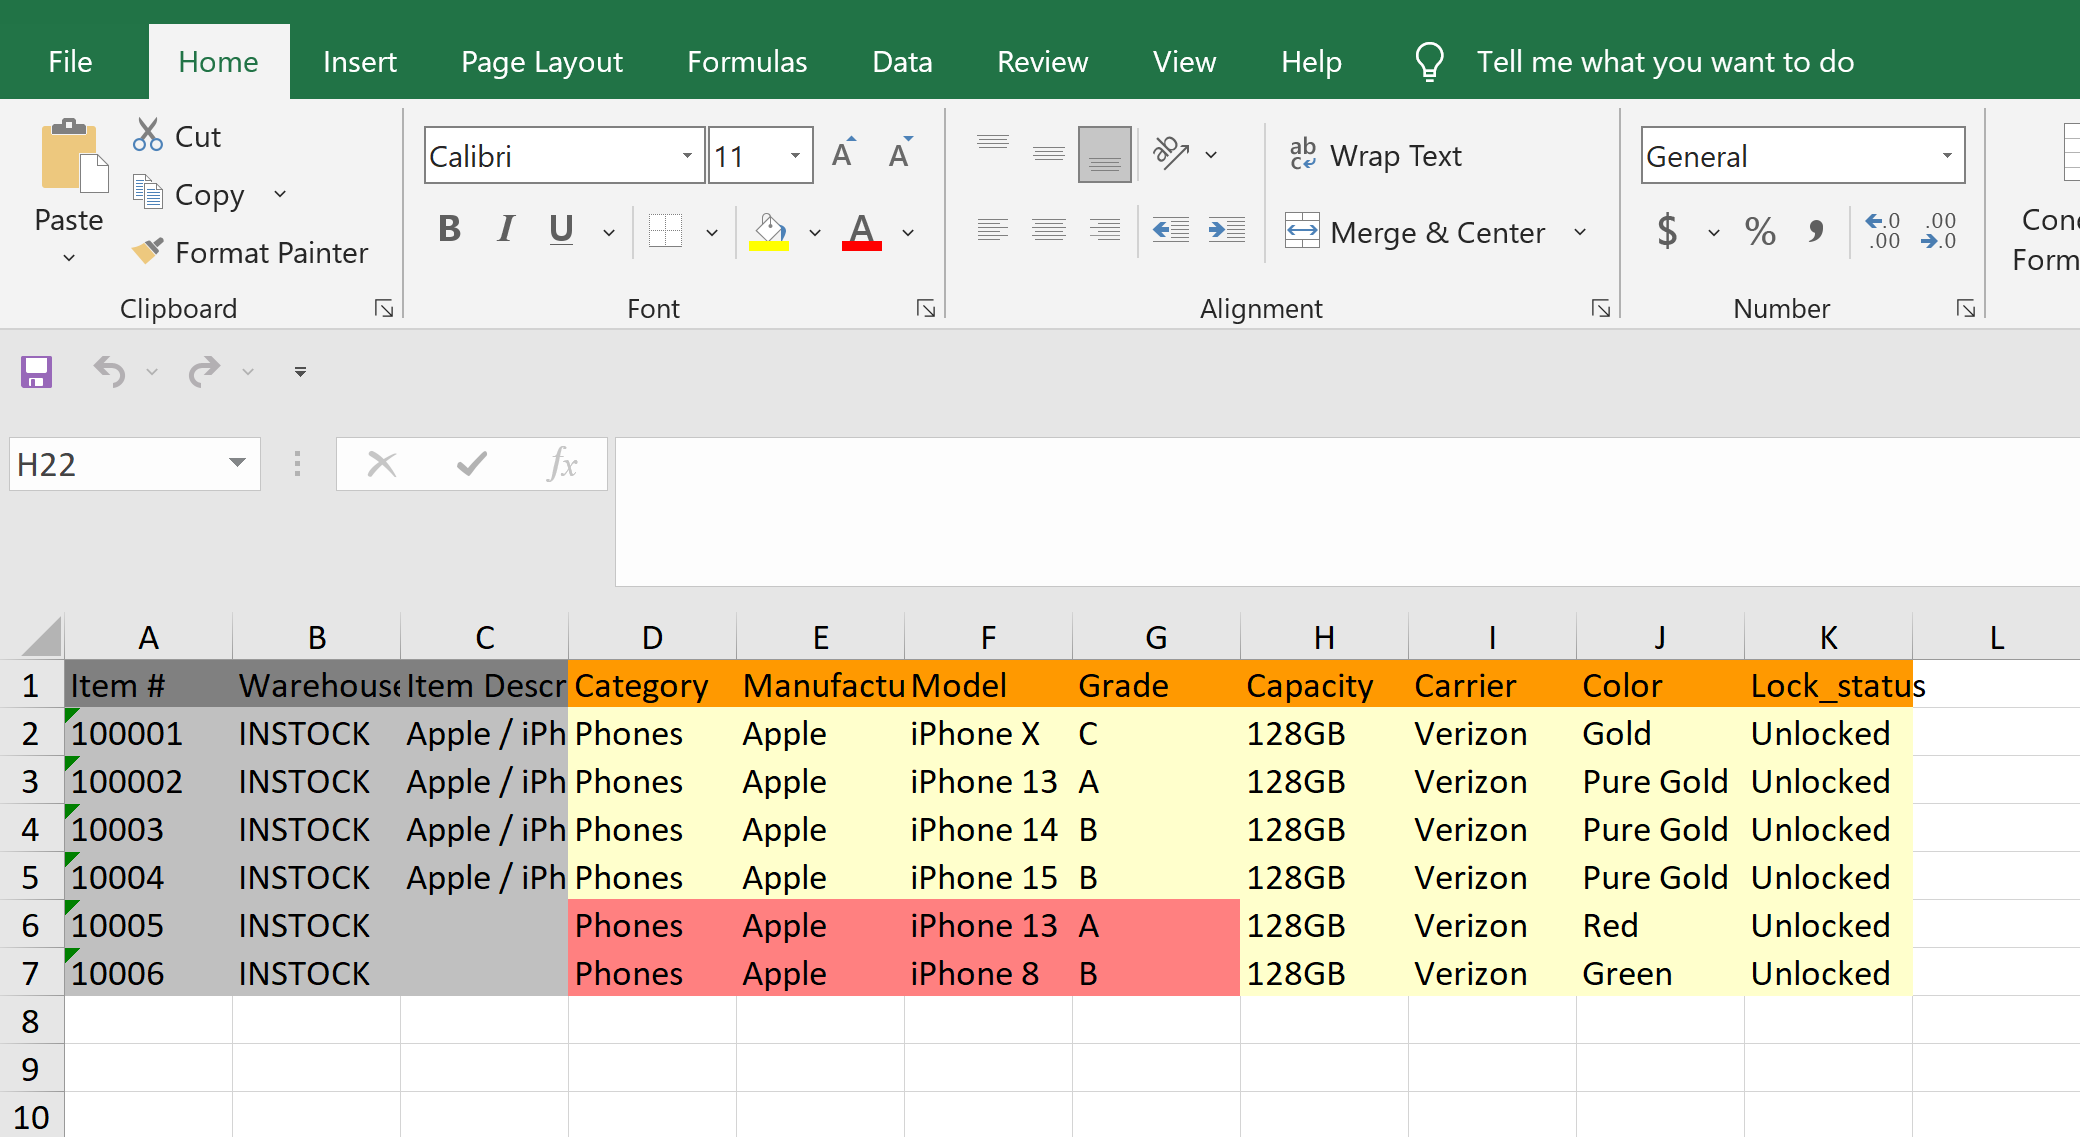Click the orientation text angle icon
2080x1137 pixels.
pyautogui.click(x=1171, y=153)
